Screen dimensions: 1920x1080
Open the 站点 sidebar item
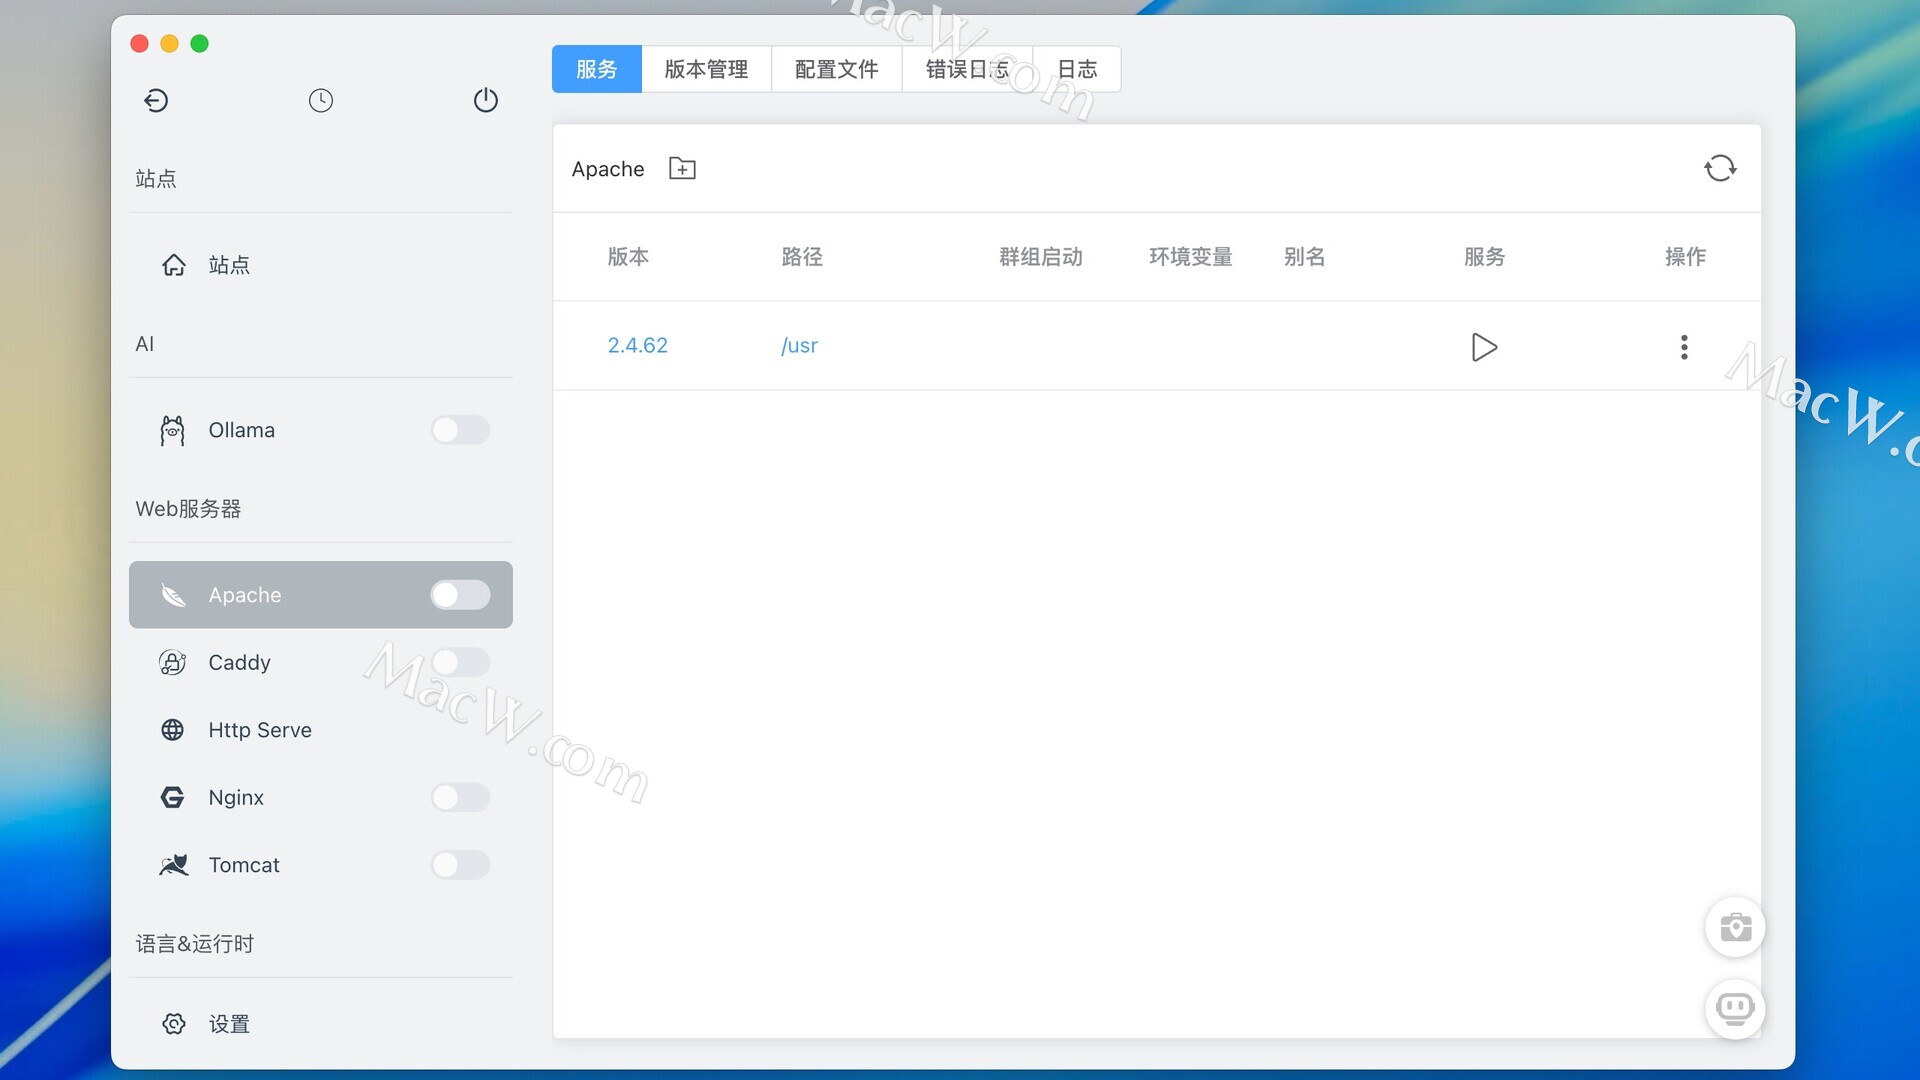(x=321, y=265)
